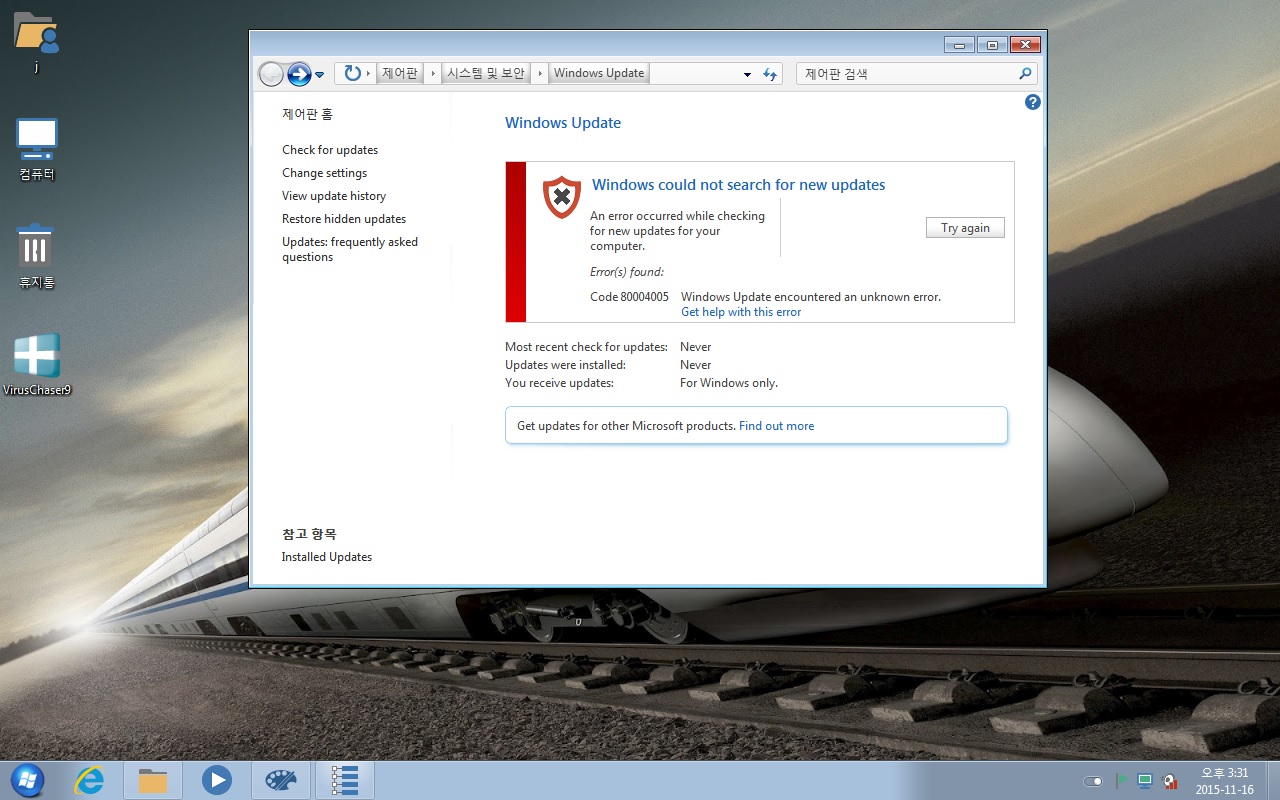Click Get help with this error
The image size is (1280, 800).
(741, 312)
